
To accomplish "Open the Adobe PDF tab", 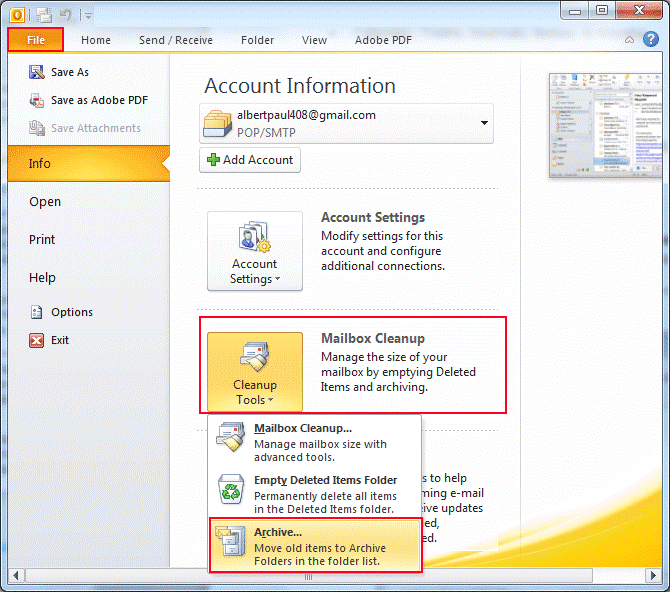I will pos(383,40).
